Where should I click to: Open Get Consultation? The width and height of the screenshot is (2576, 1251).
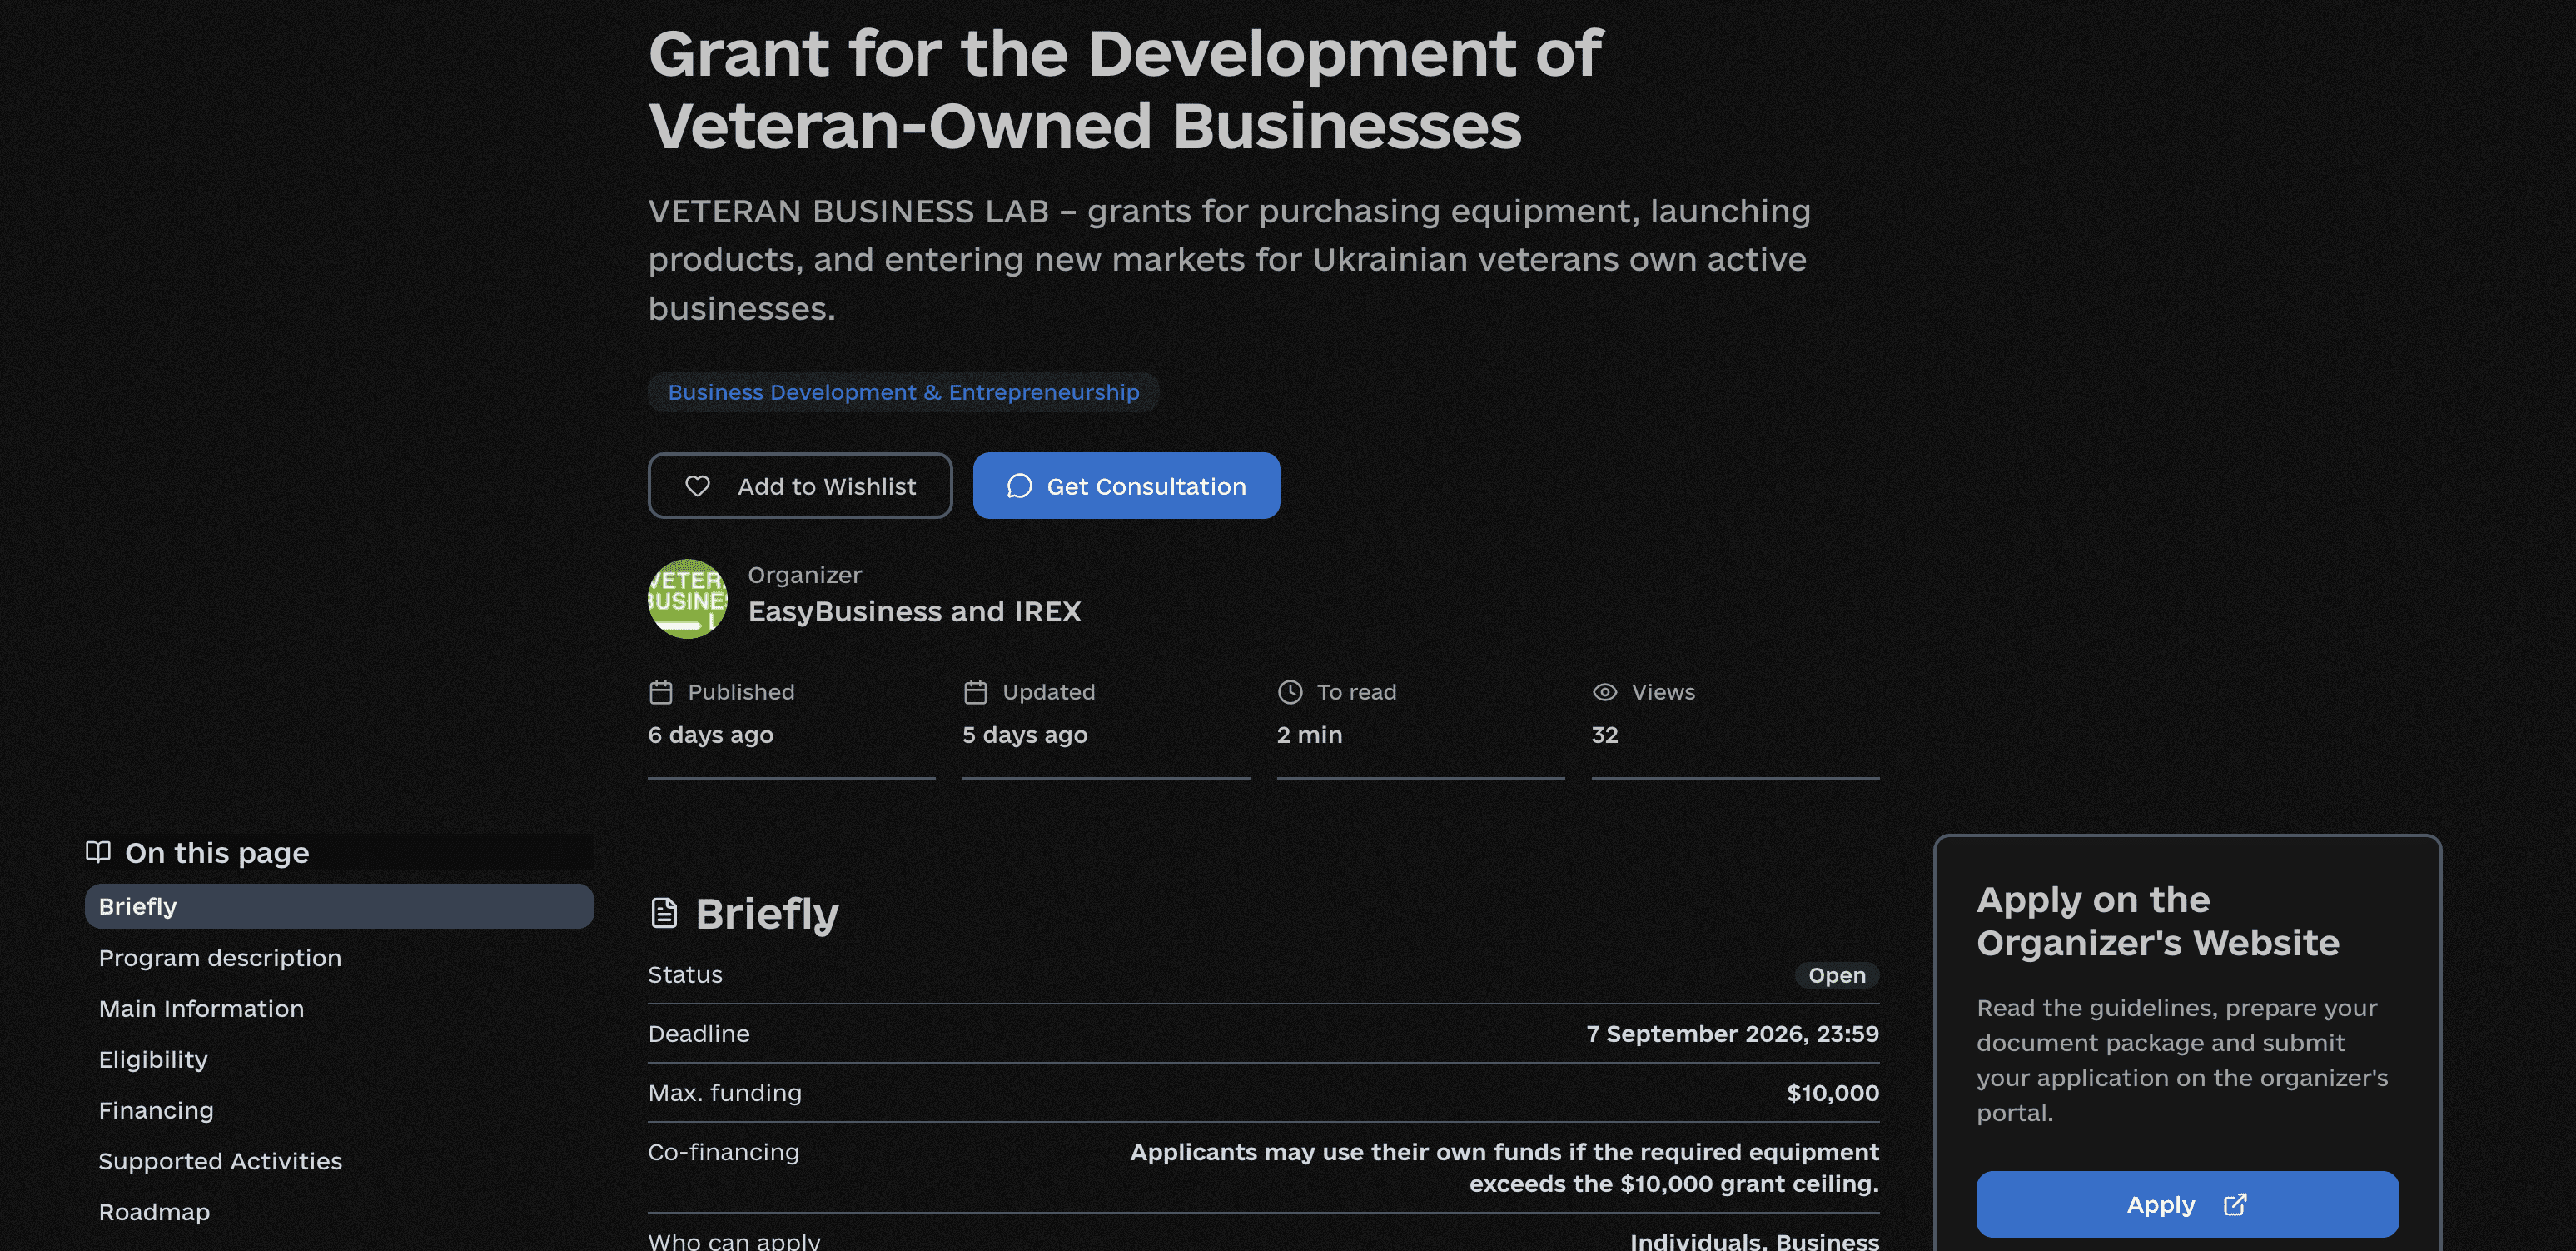1126,486
